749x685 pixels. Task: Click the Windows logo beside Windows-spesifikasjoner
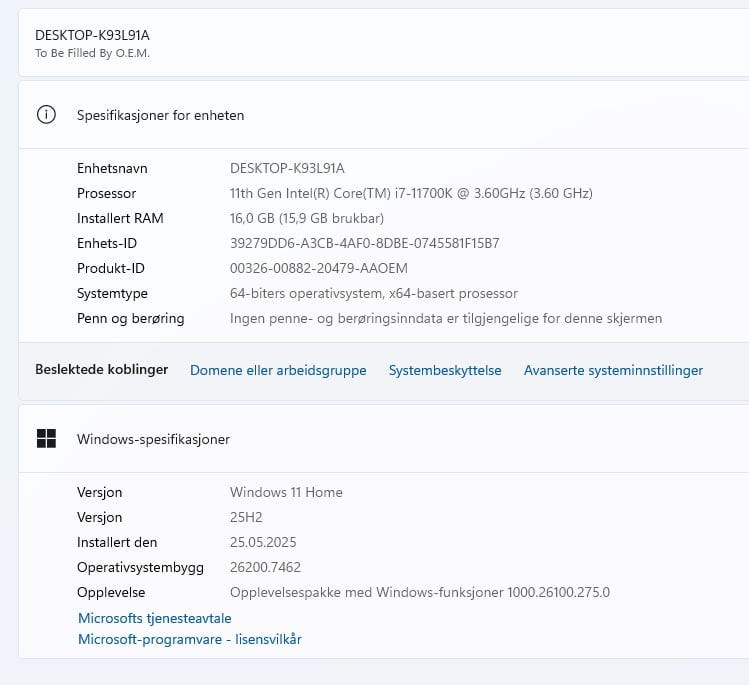[x=46, y=439]
